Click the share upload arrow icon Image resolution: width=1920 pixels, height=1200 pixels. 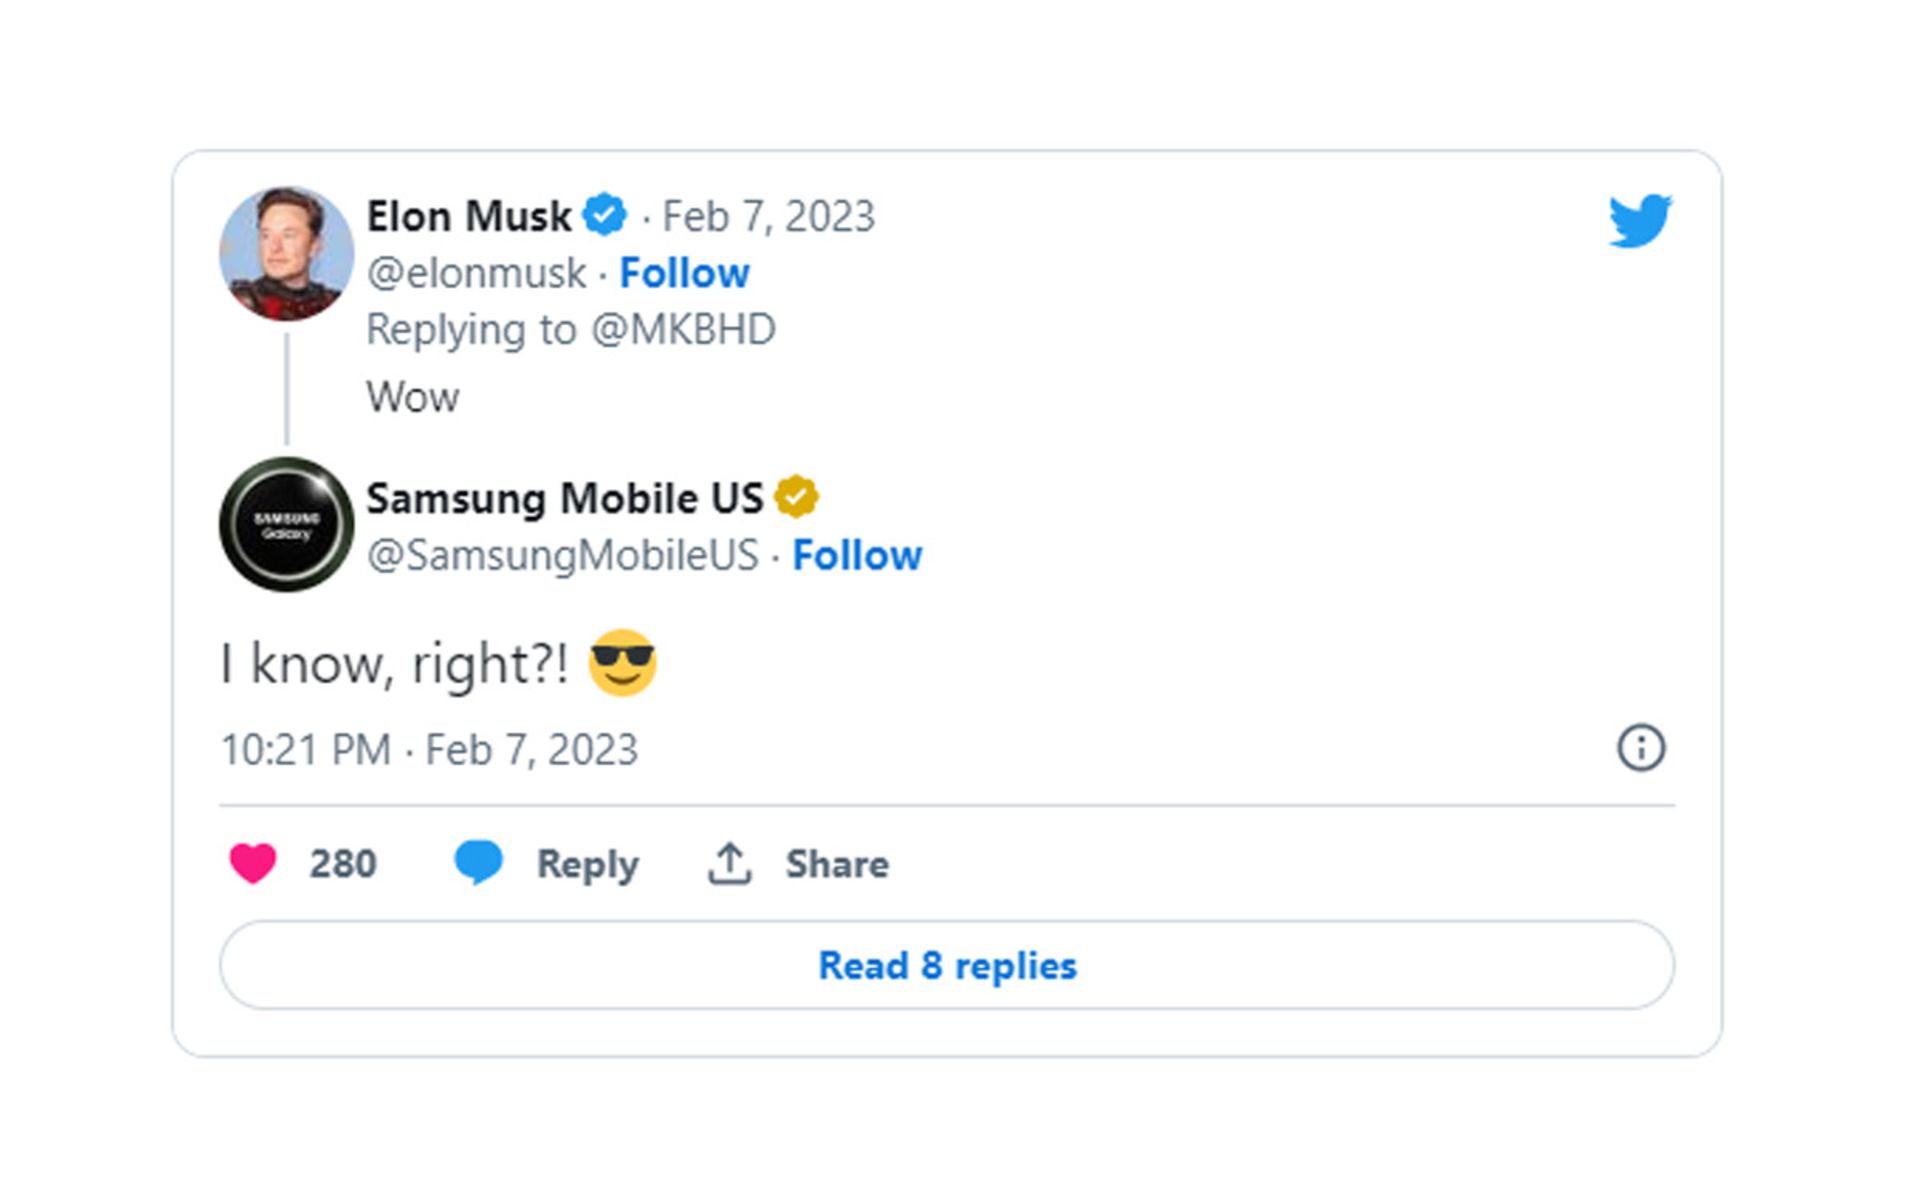coord(729,864)
